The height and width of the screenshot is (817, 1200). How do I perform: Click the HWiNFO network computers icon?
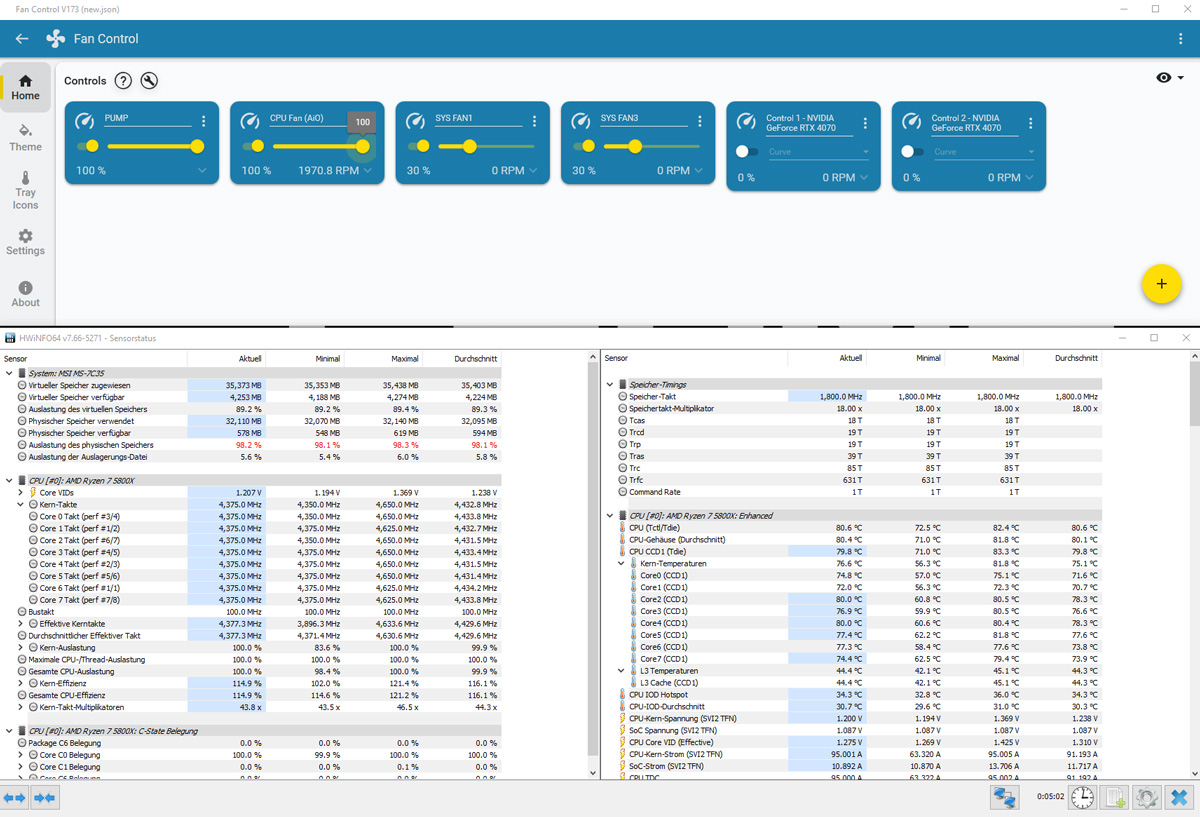1003,797
